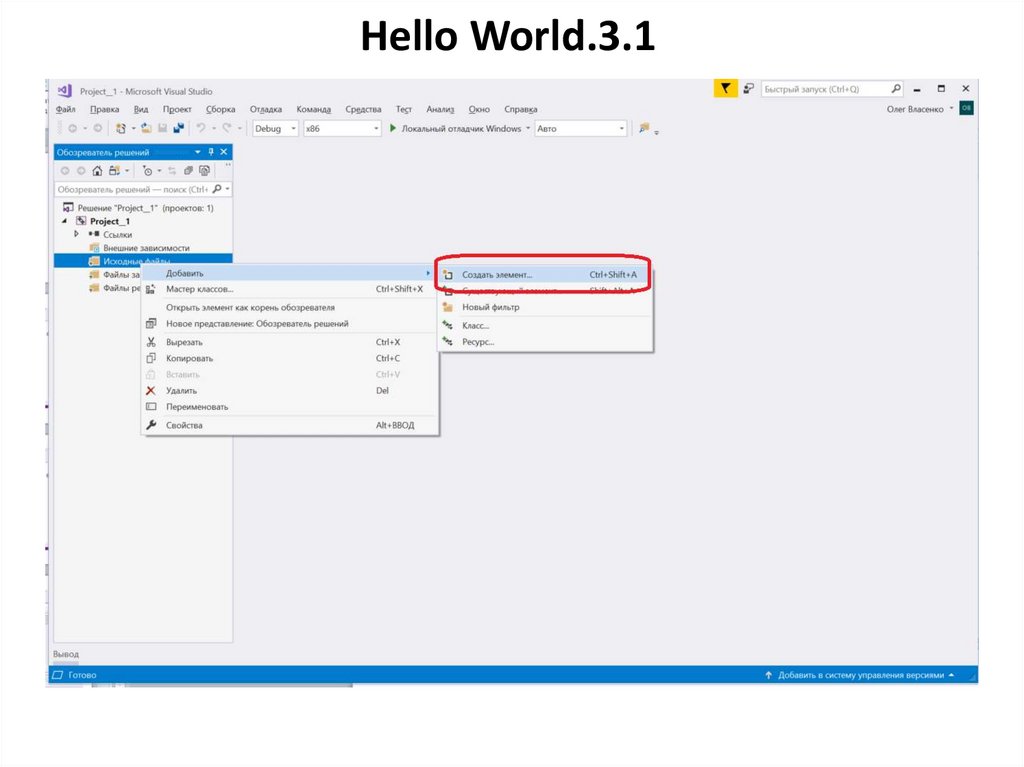Choose Класс... from the Add submenu
The width and height of the screenshot is (1024, 767).
[545, 325]
